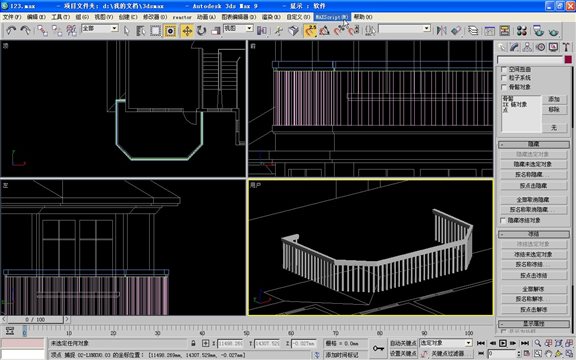Enable the 粒子系统 checkbox

coord(504,78)
